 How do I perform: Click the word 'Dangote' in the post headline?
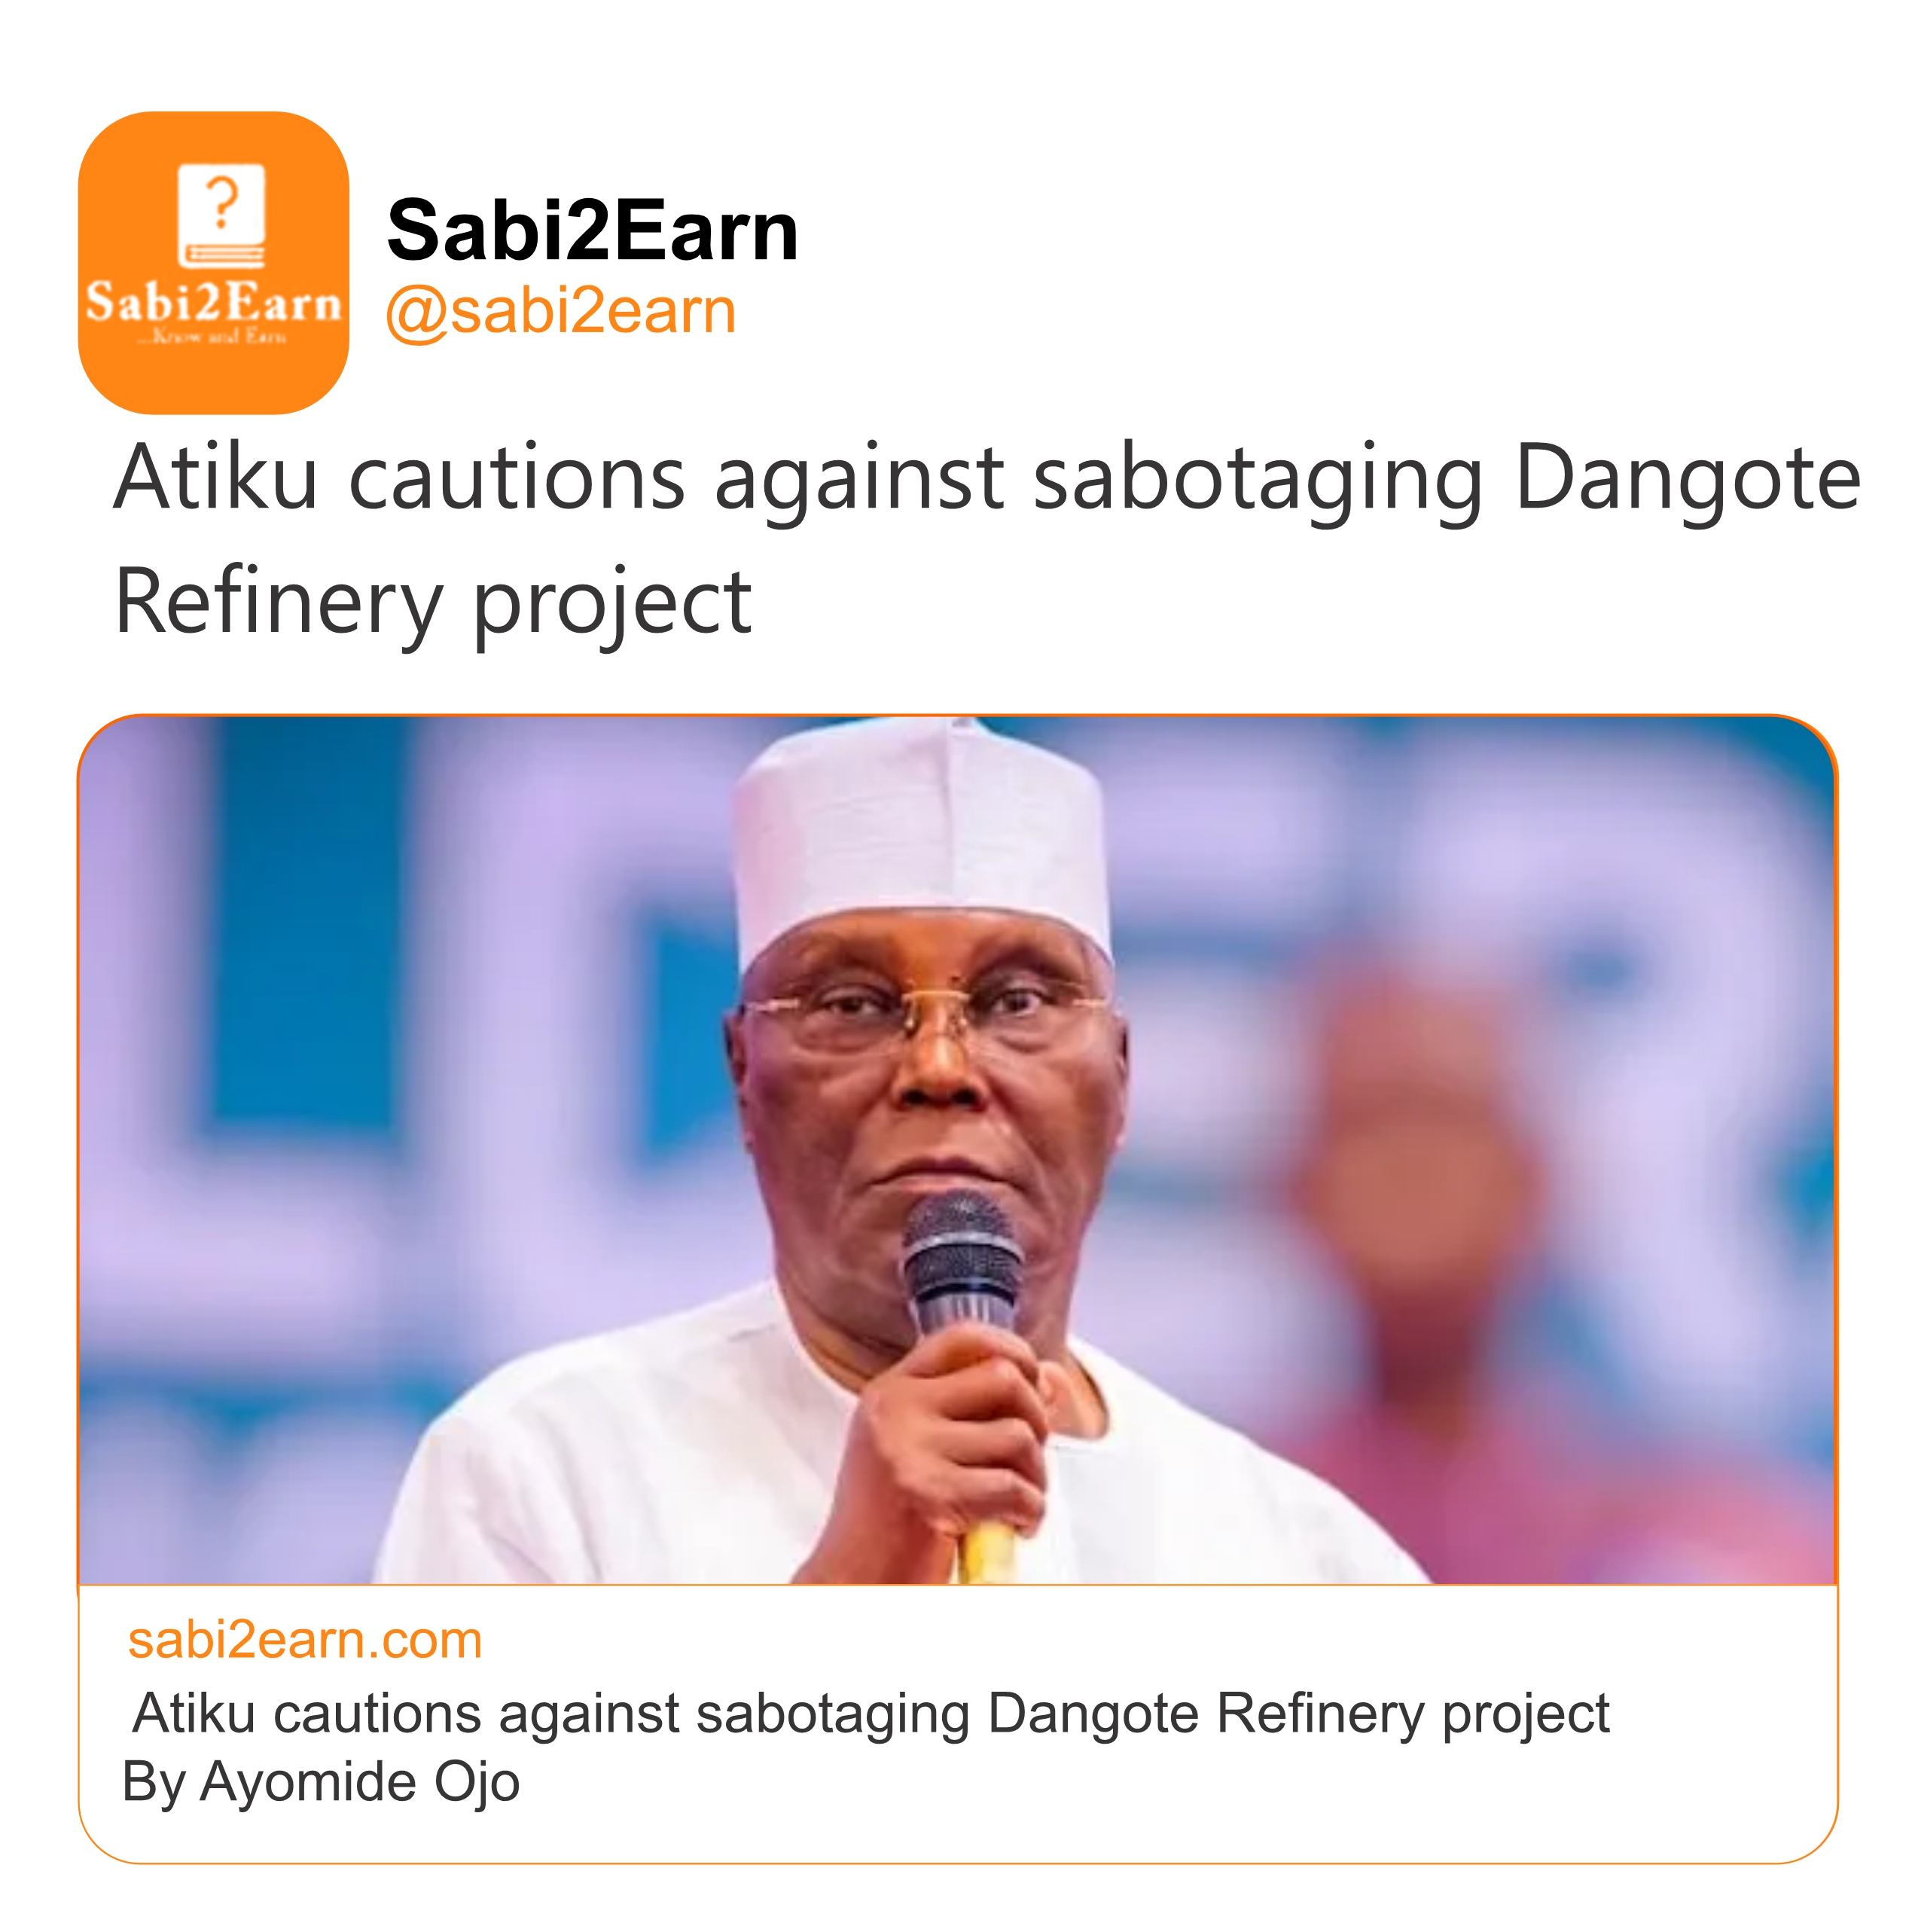(1686, 478)
